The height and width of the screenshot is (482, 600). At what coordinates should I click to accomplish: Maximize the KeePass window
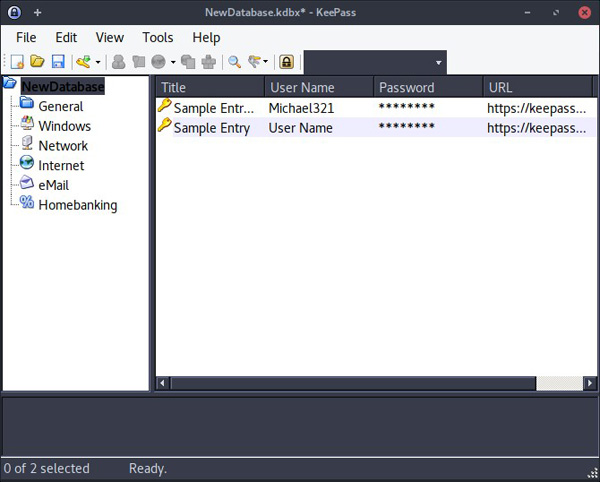click(x=556, y=13)
